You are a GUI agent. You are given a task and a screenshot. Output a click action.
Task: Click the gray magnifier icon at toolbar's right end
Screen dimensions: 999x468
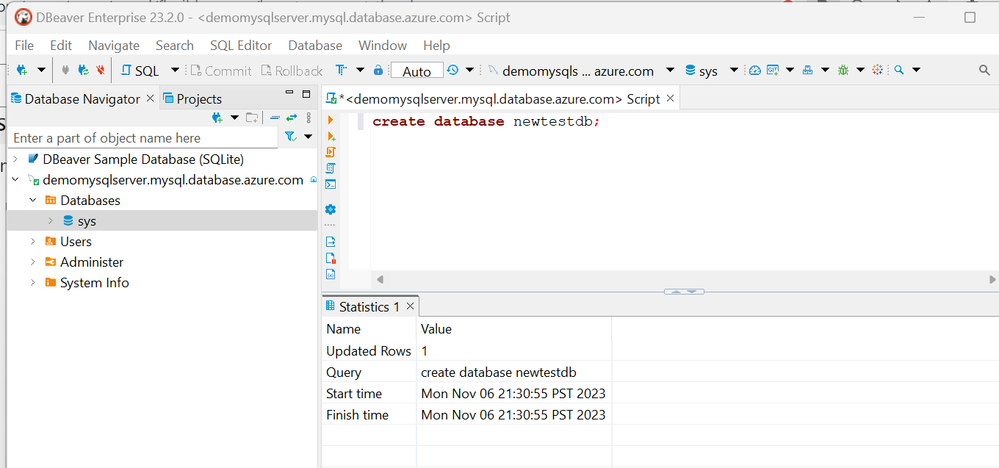click(x=984, y=70)
